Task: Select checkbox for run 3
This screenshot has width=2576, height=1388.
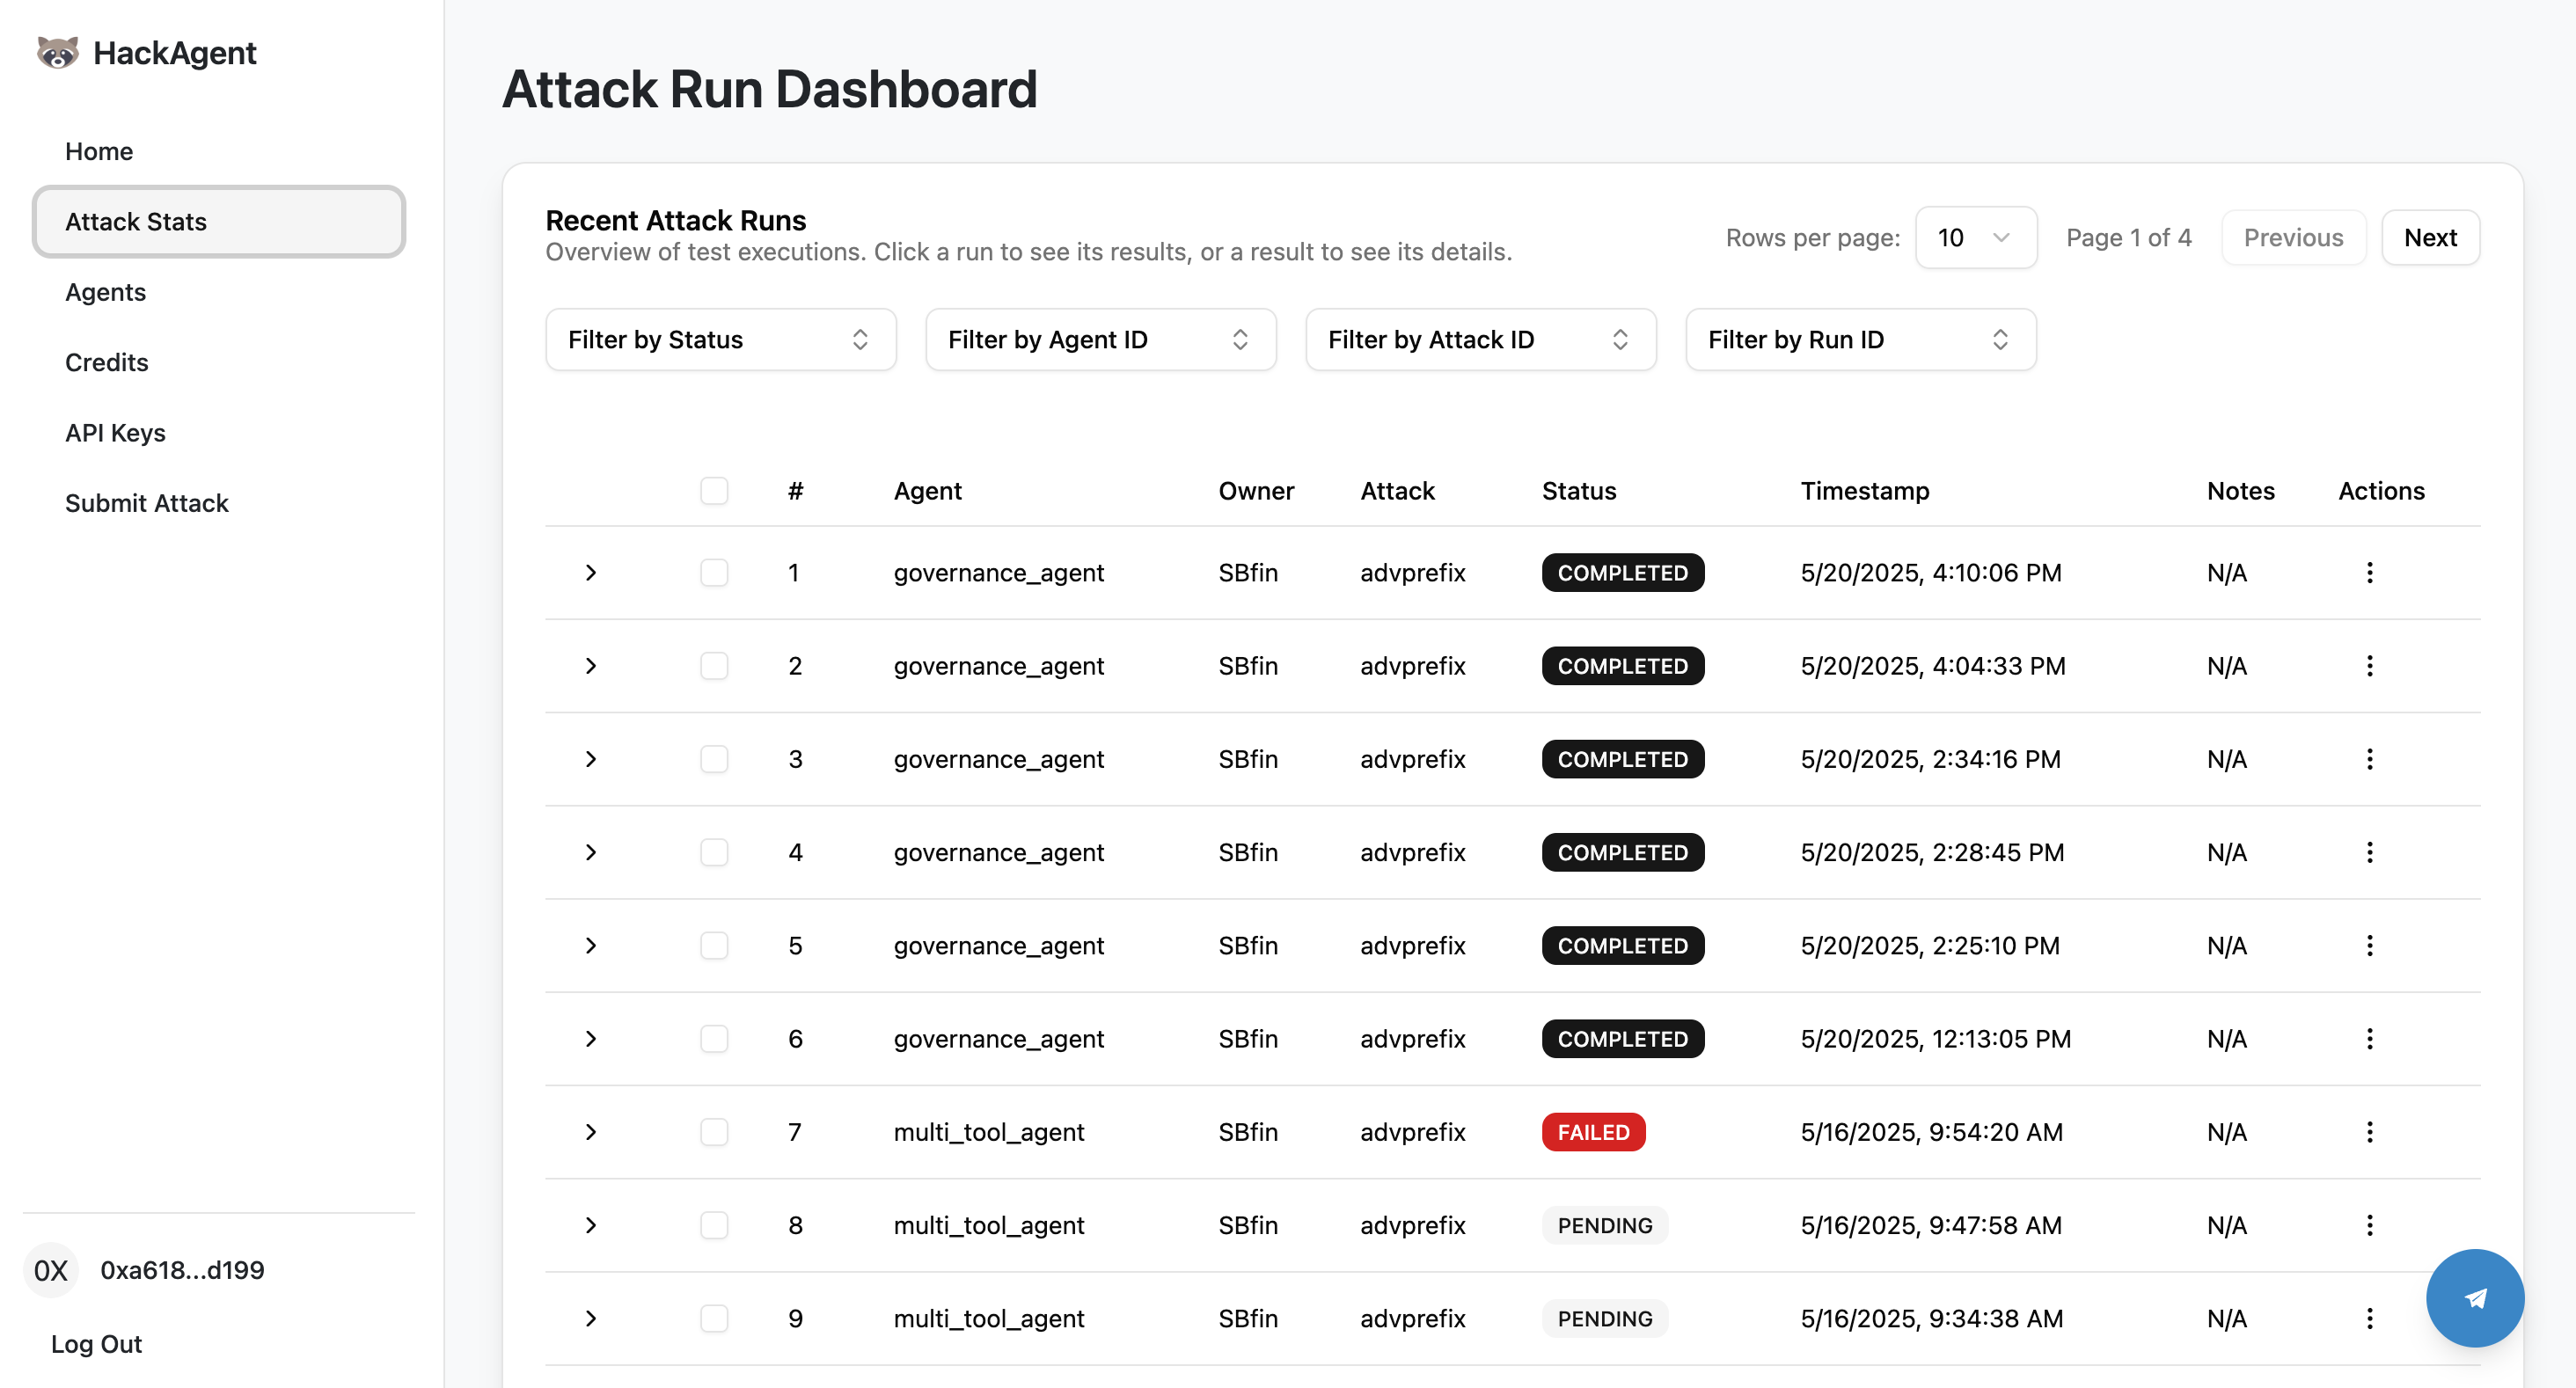Action: tap(714, 759)
